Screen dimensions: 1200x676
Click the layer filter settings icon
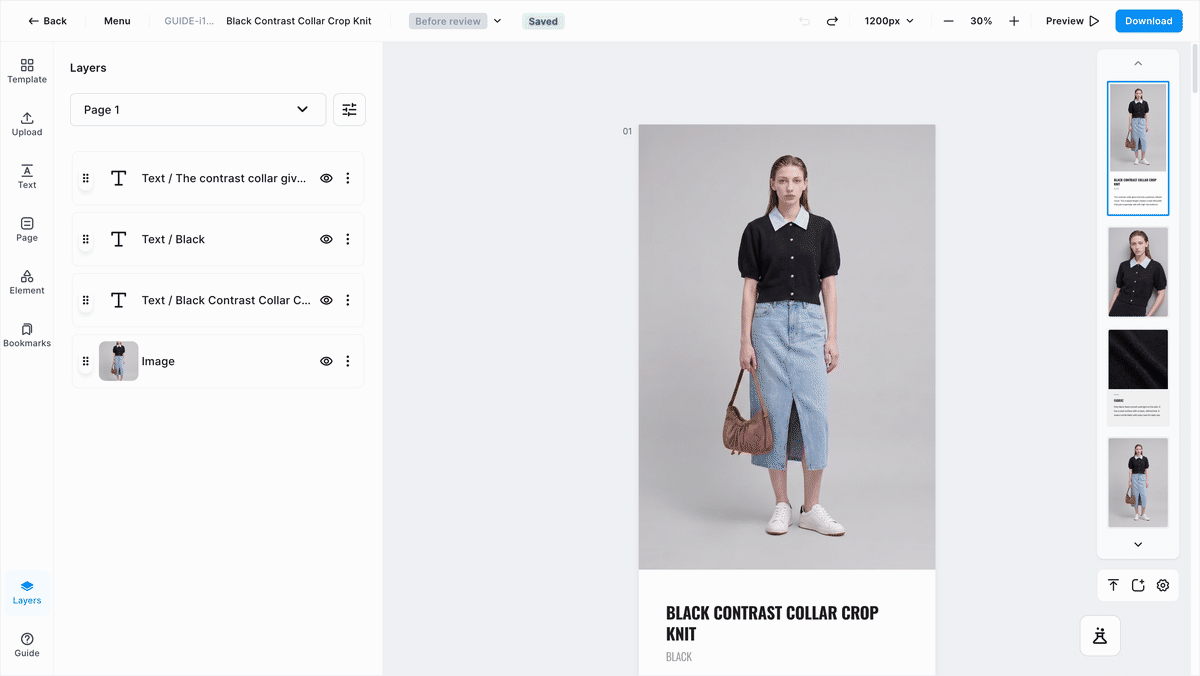tap(349, 110)
